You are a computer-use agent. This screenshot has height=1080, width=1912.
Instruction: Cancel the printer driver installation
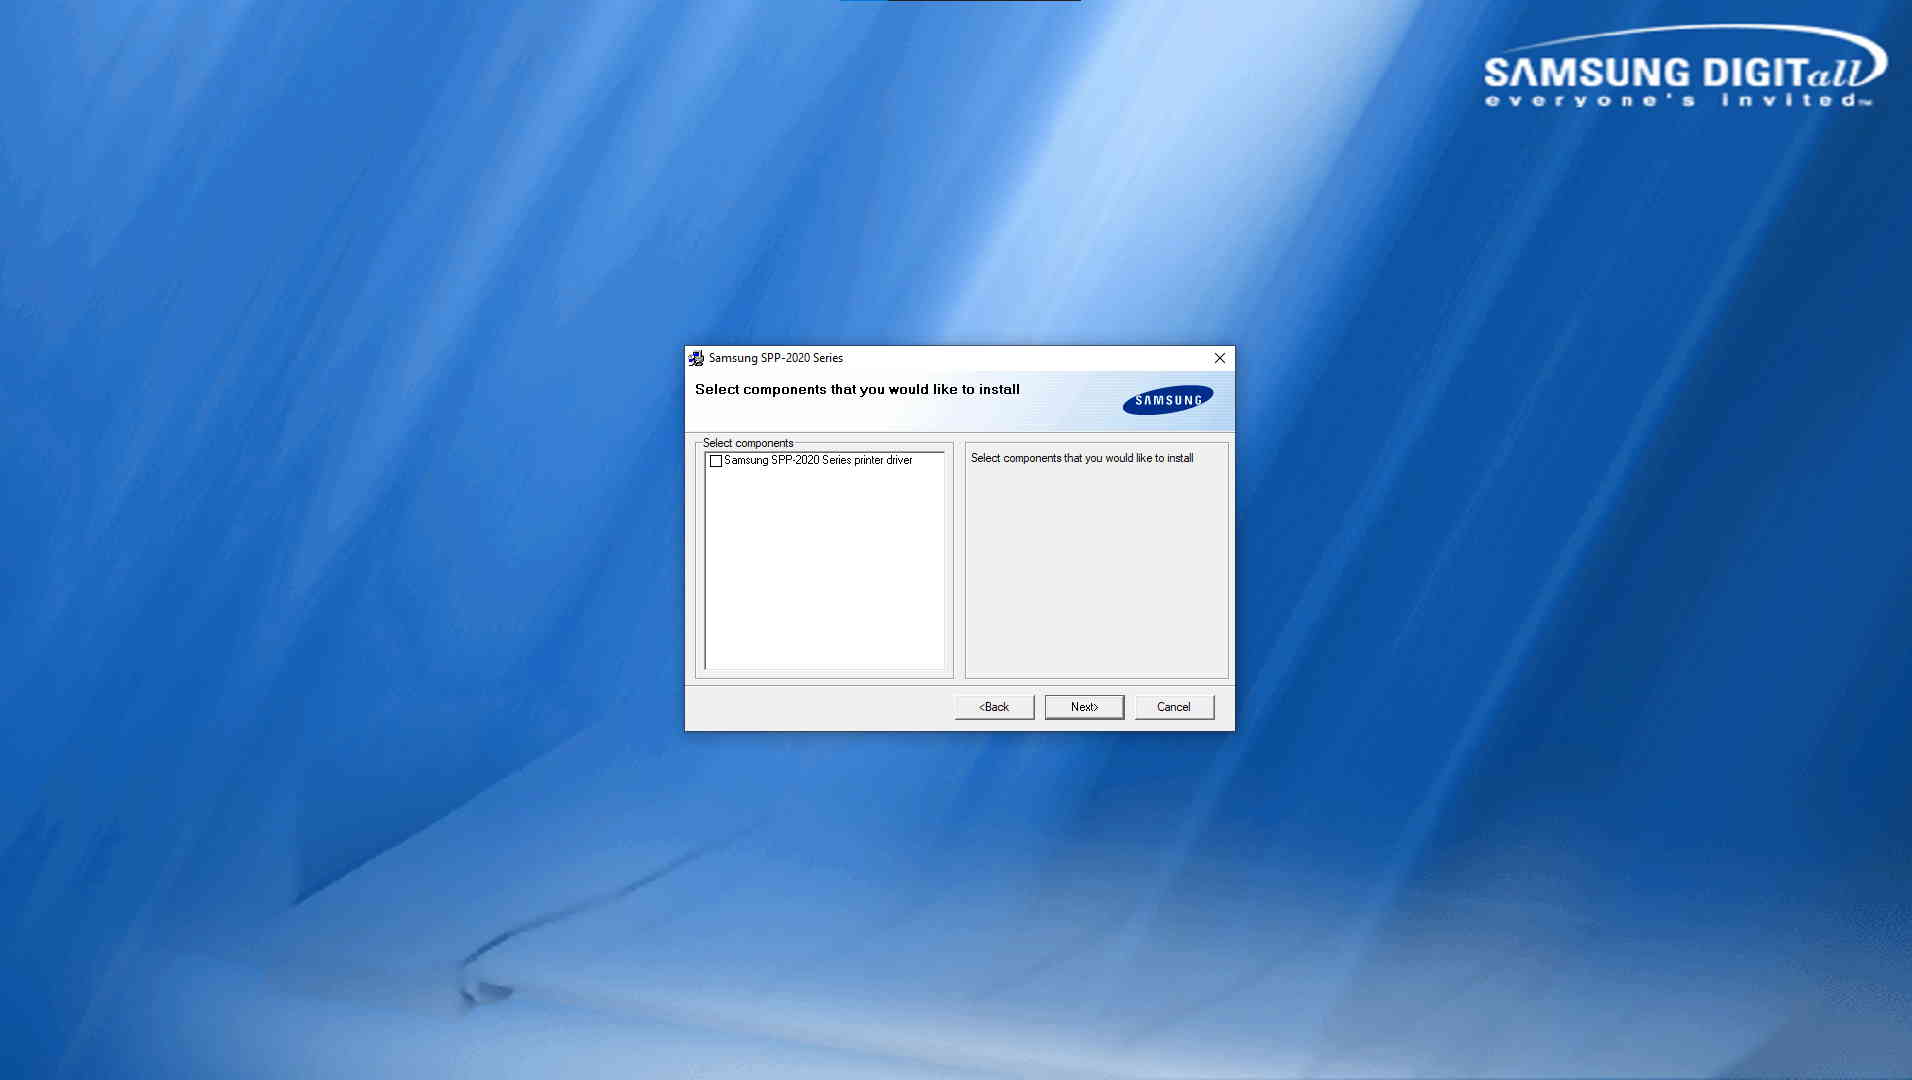(1174, 707)
